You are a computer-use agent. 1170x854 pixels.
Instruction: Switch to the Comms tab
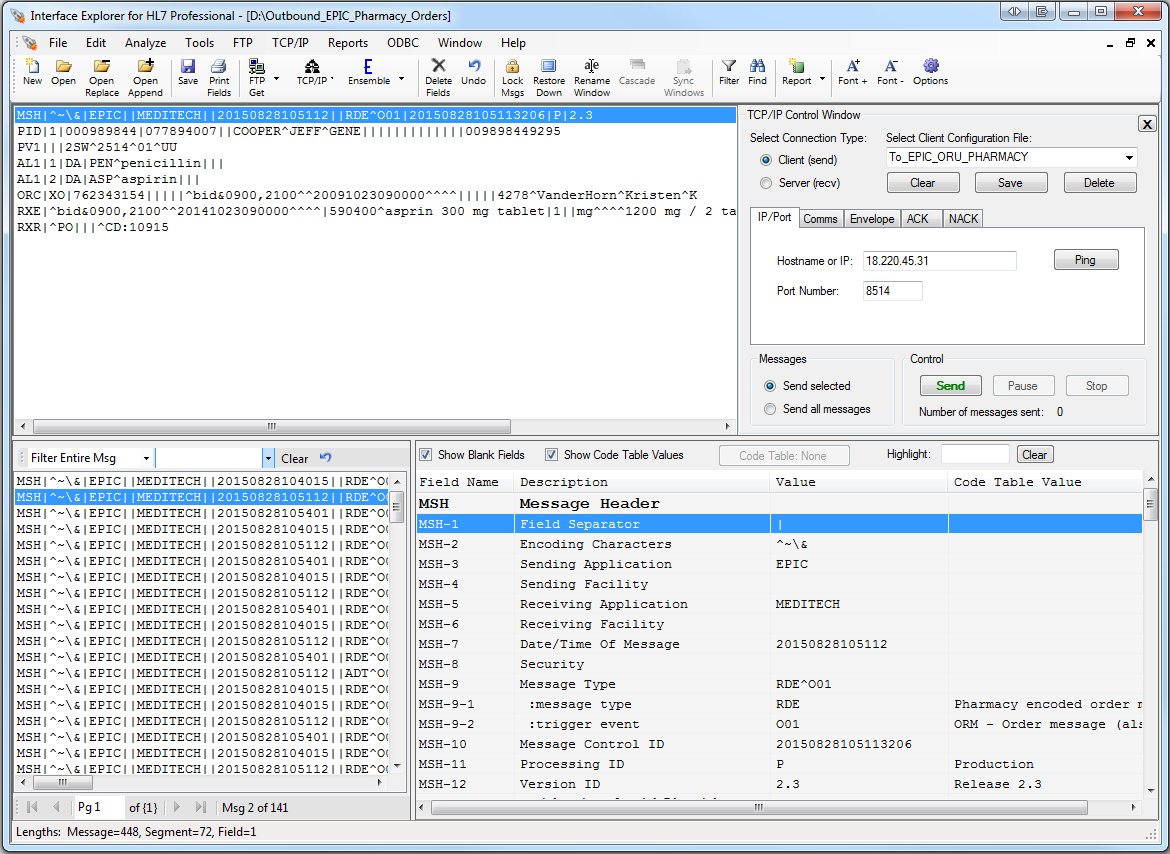(x=820, y=219)
